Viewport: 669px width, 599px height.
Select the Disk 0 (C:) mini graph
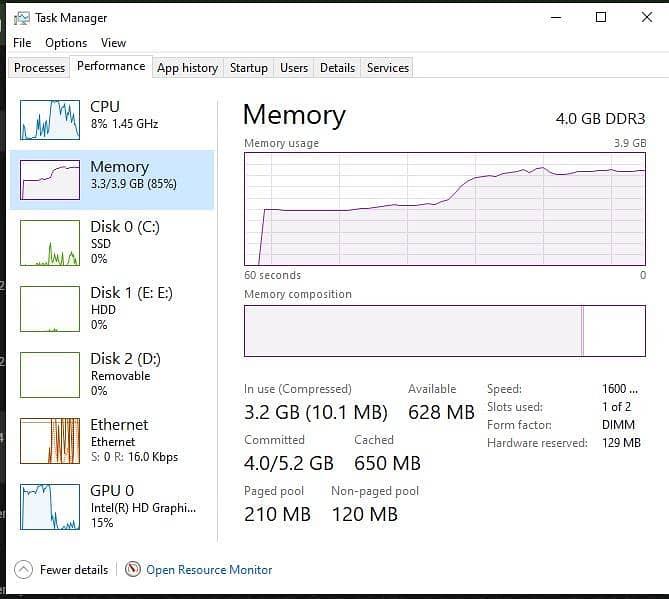tap(50, 243)
